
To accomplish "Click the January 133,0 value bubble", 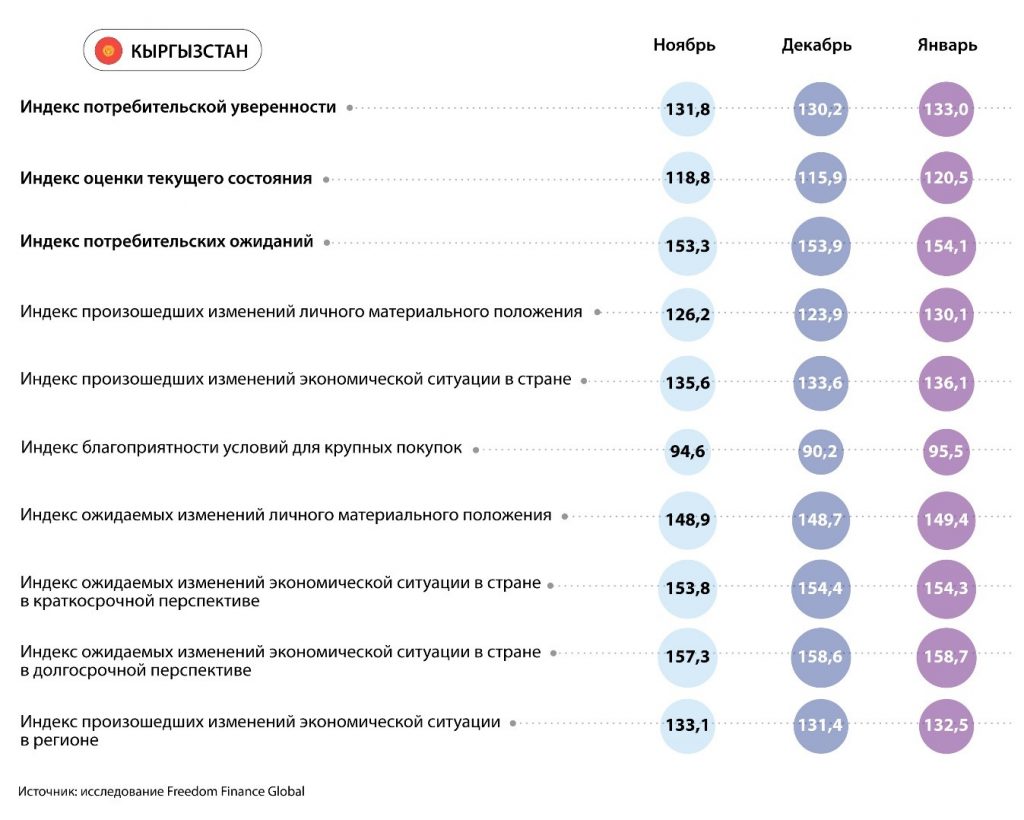I will click(946, 109).
